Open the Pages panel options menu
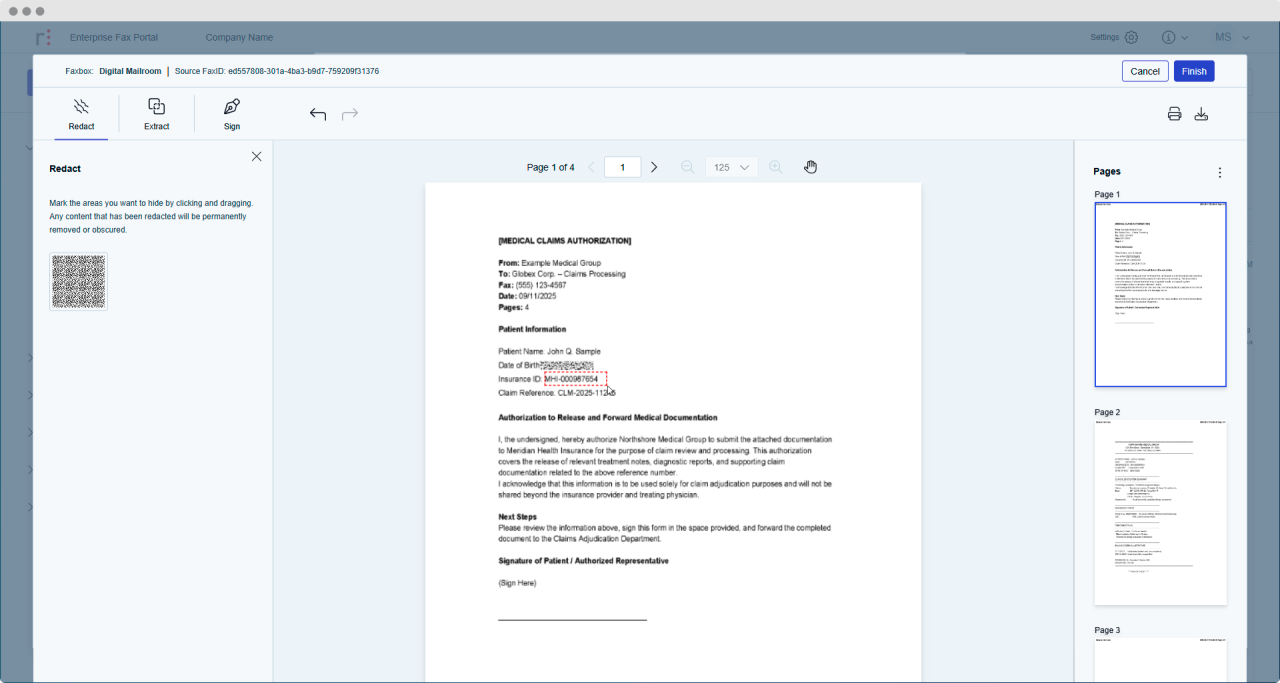 1219,172
